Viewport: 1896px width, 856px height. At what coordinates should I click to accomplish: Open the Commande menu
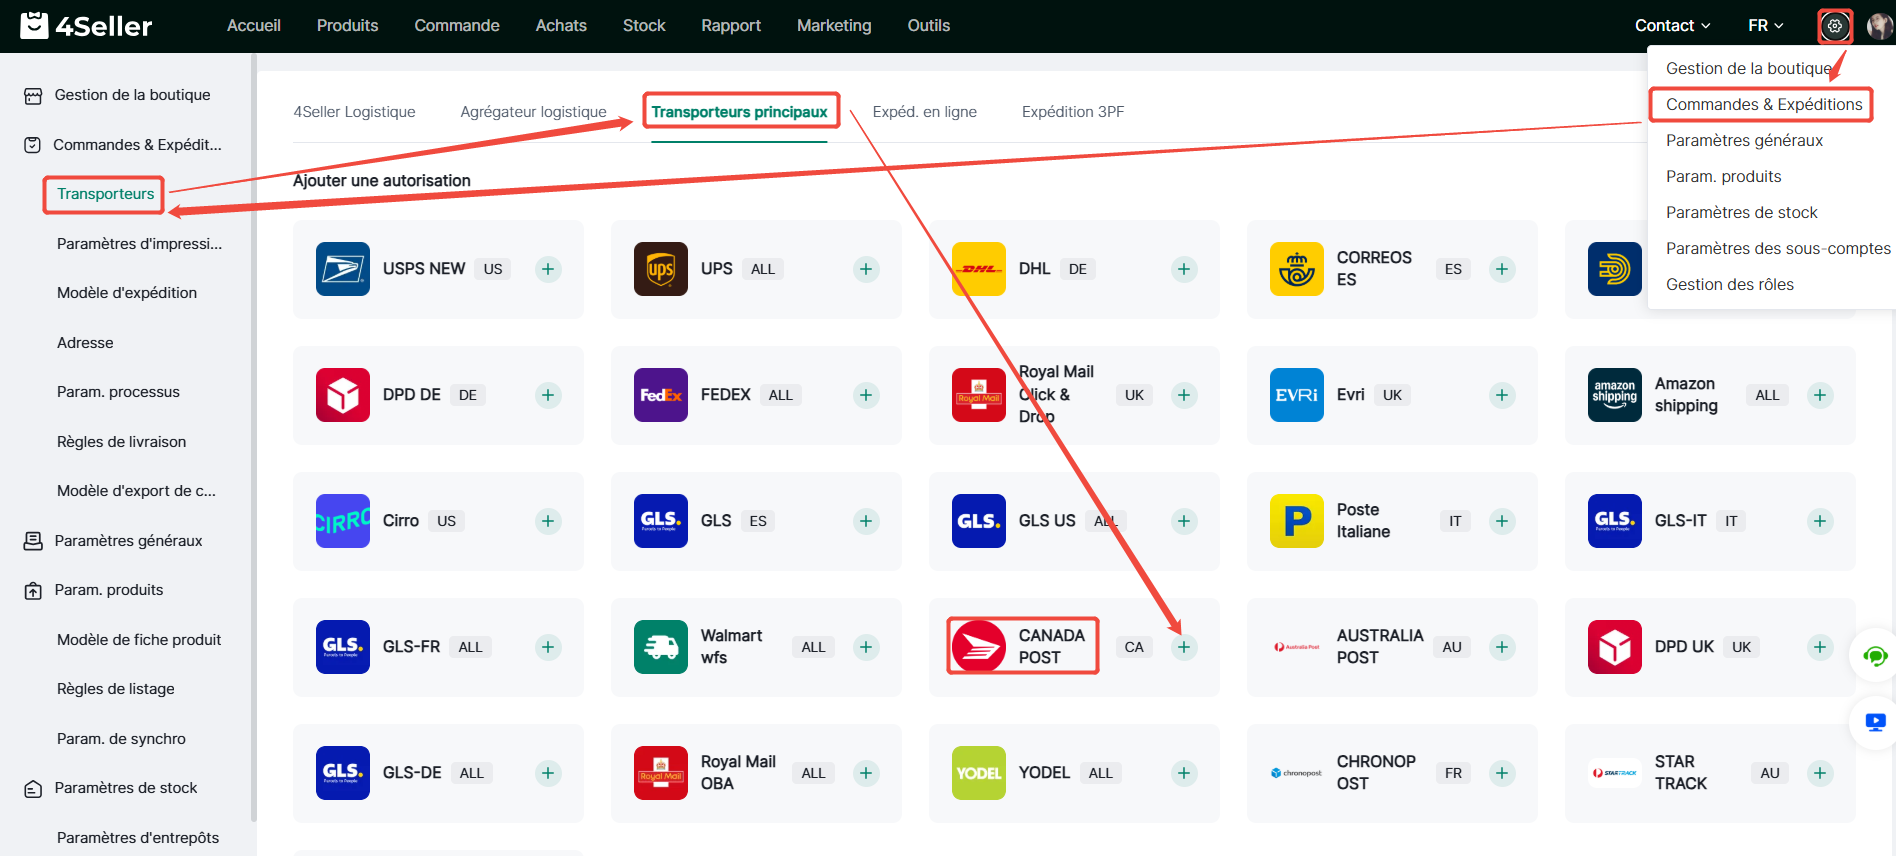tap(457, 26)
